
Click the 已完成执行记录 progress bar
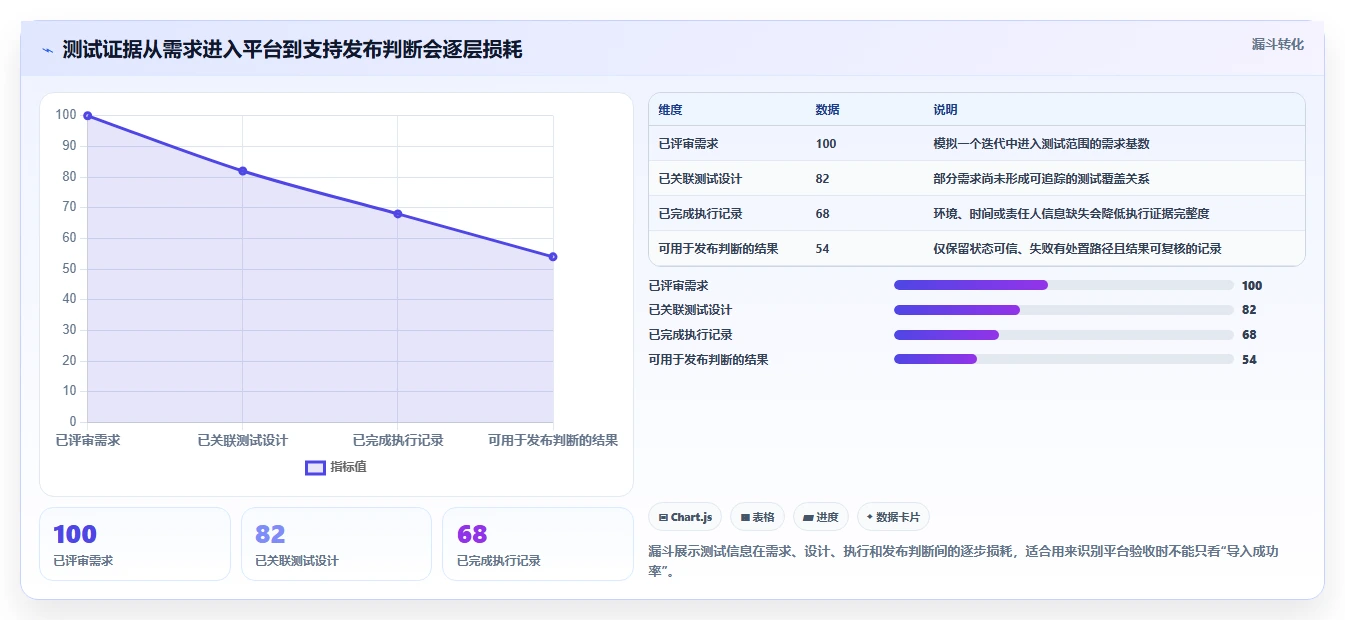(1064, 335)
